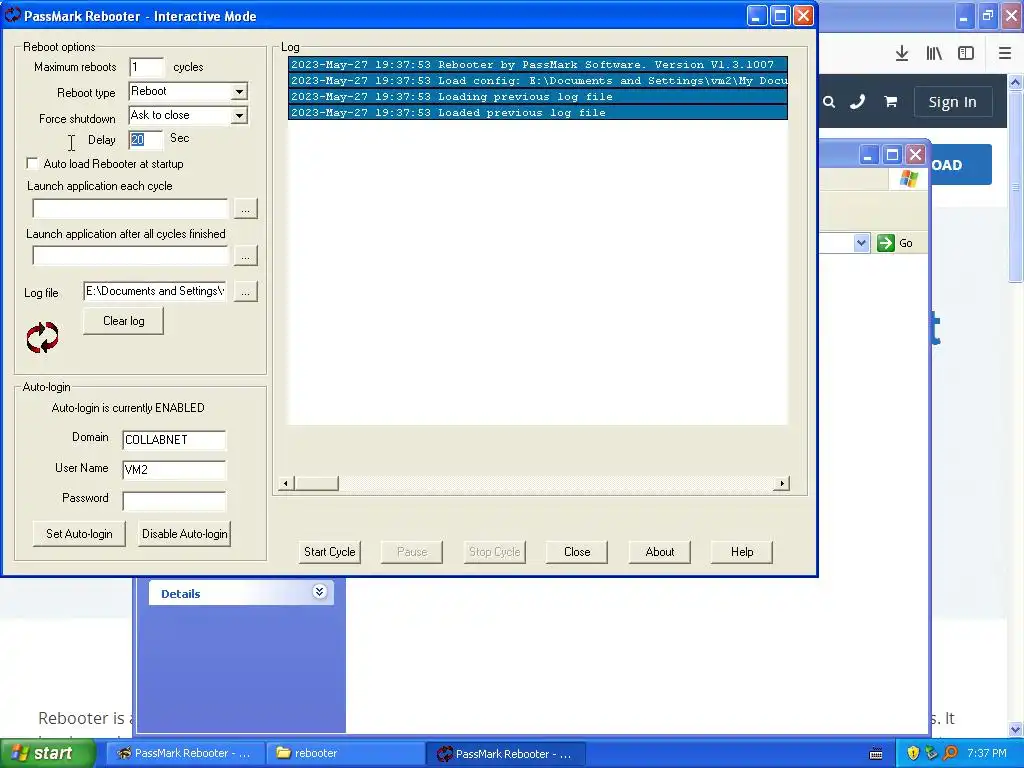Click the Clear log button
Image resolution: width=1024 pixels, height=768 pixels.
click(x=123, y=321)
